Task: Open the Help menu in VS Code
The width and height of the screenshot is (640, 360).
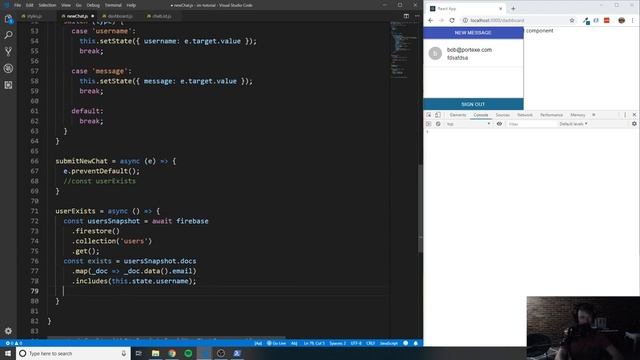Action: coord(131,5)
